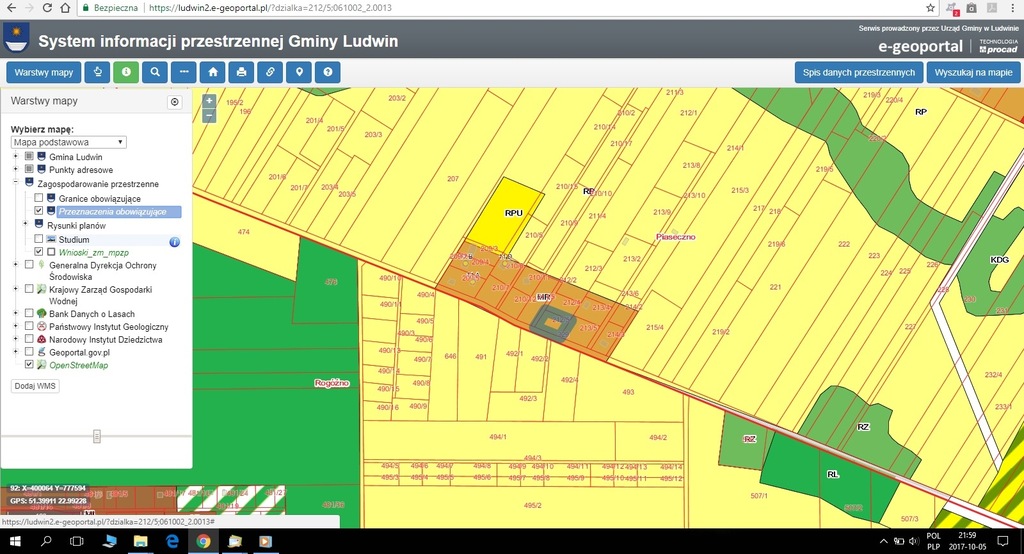1024x554 pixels.
Task: Zoom in the map with plus button
Action: click(x=209, y=101)
